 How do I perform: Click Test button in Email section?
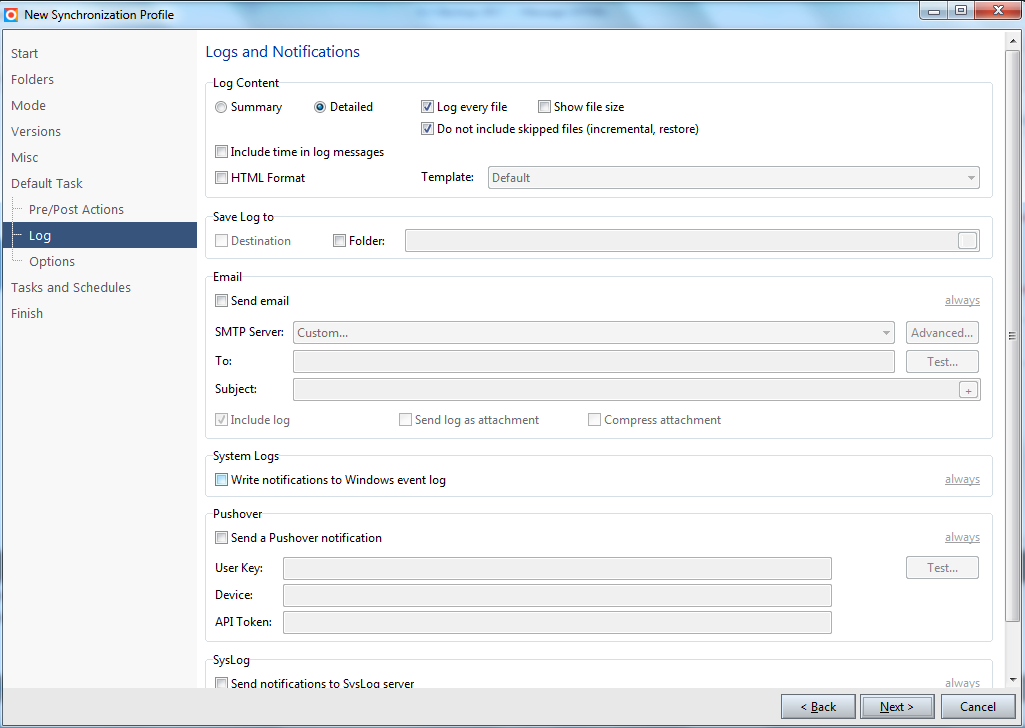point(942,361)
